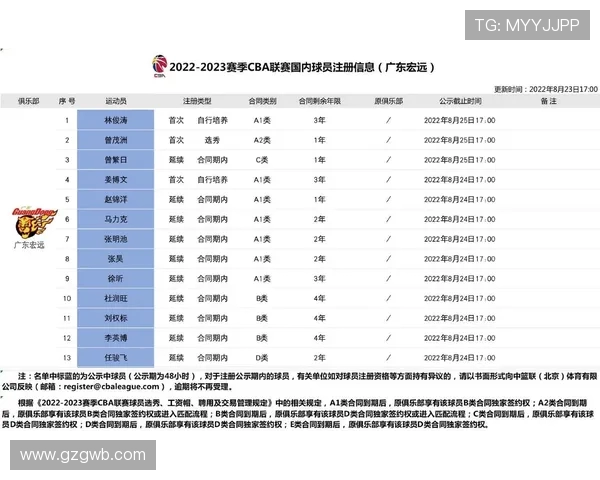The height and width of the screenshot is (480, 600).
Task: Click B类 in 杜润旺's row
Action: point(262,299)
